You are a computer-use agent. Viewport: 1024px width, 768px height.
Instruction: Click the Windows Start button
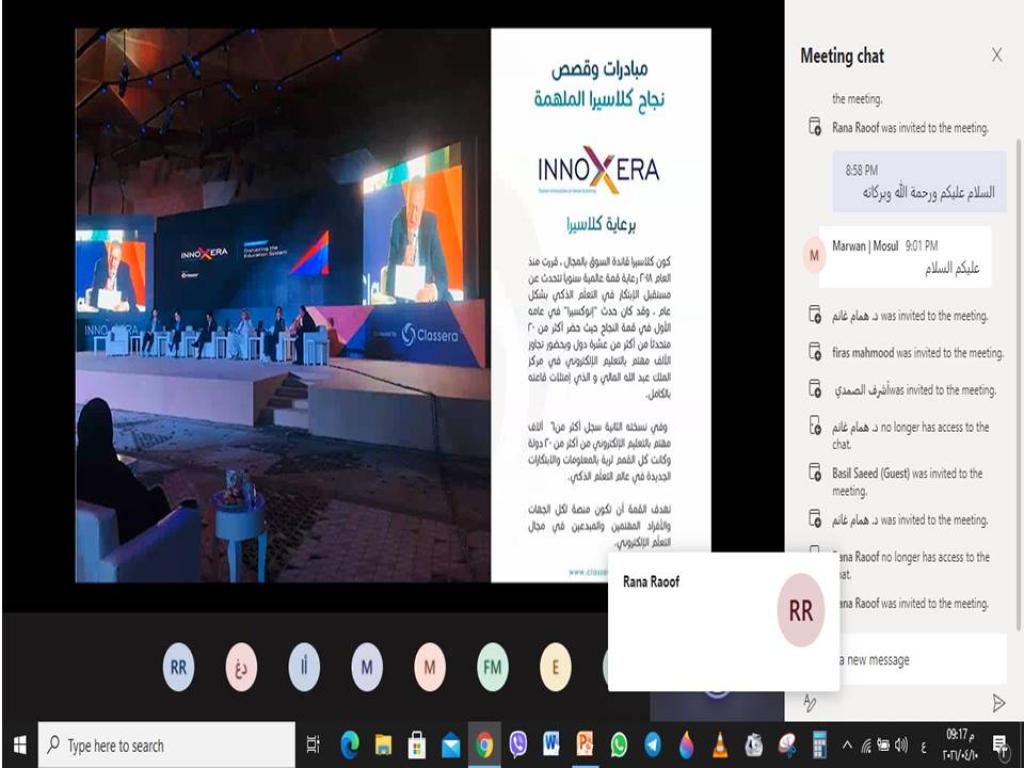click(x=18, y=745)
